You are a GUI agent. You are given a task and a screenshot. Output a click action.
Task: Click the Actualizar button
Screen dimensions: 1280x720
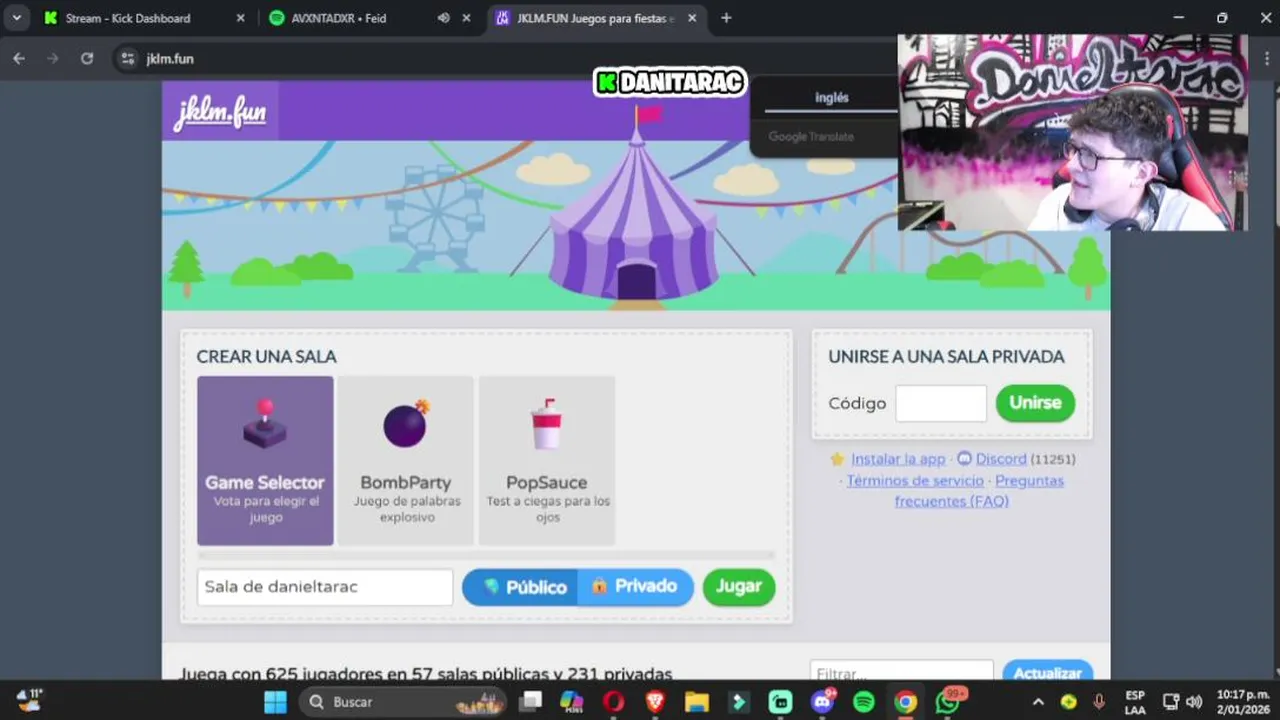click(x=1048, y=673)
